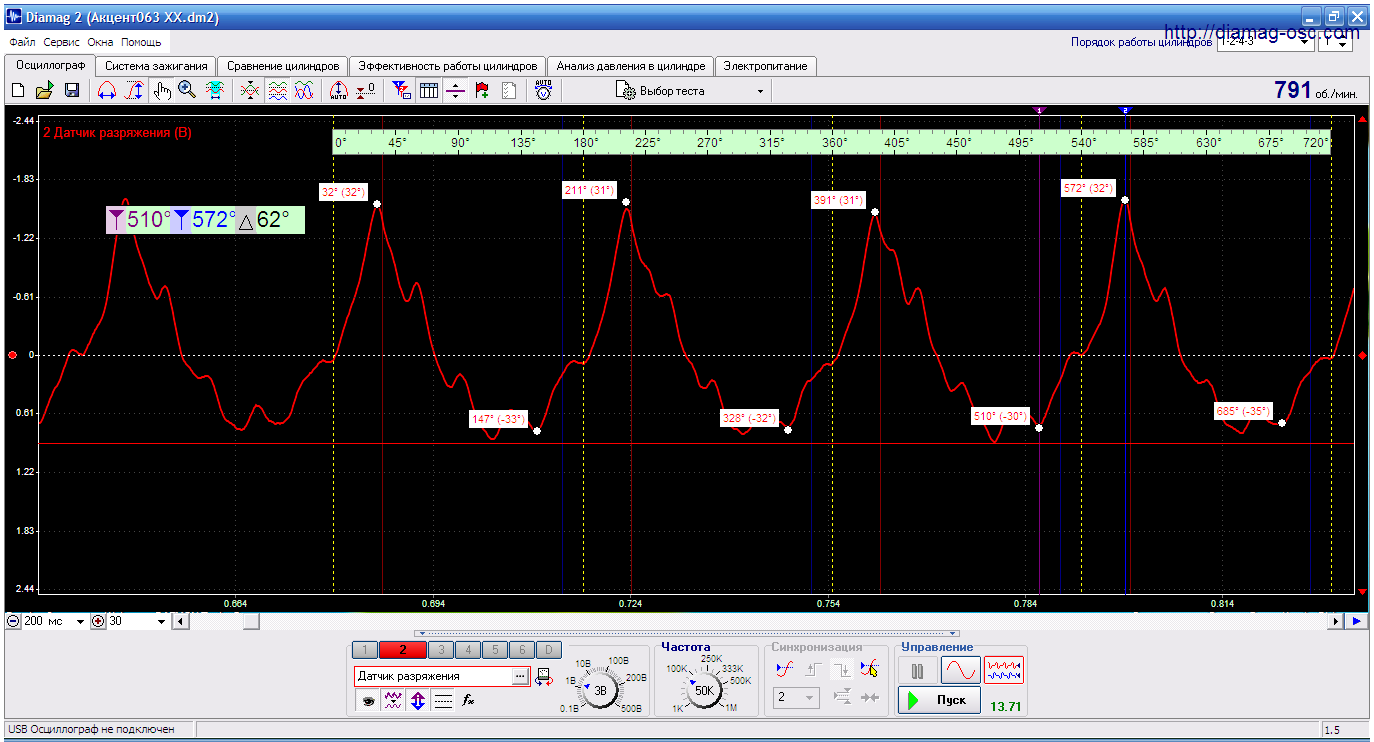Click the AUTO voltage detect icon
The height and width of the screenshot is (742, 1374).
543,90
